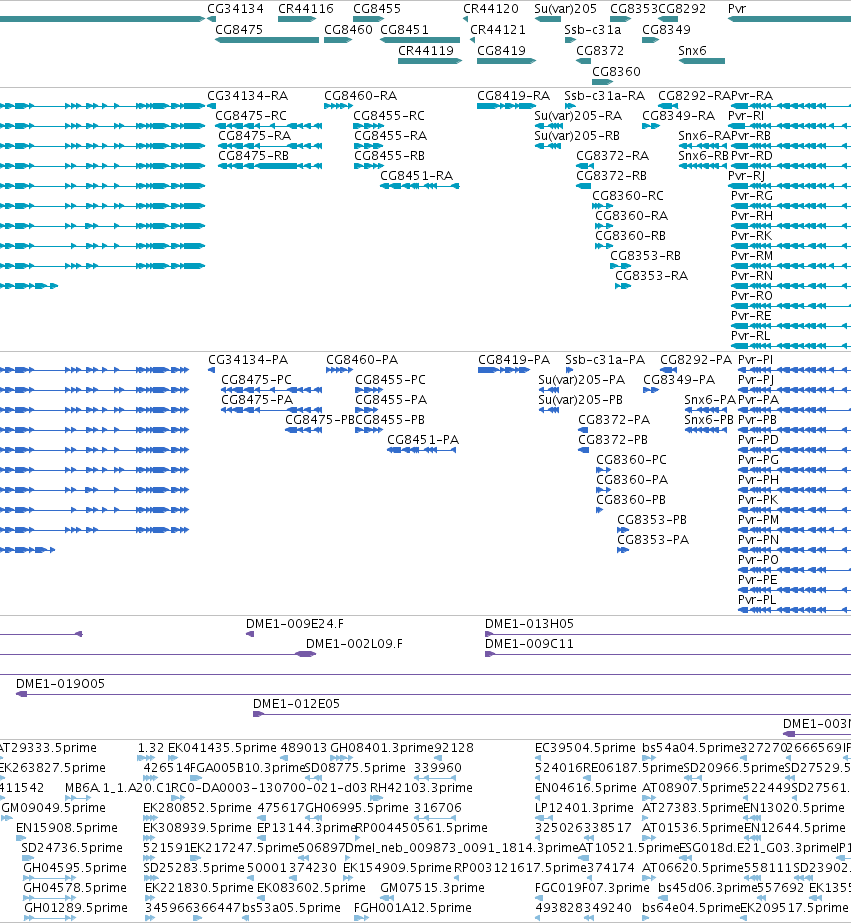This screenshot has height=923, width=851.
Task: Click the CR44116 gene label
Action: tap(305, 9)
